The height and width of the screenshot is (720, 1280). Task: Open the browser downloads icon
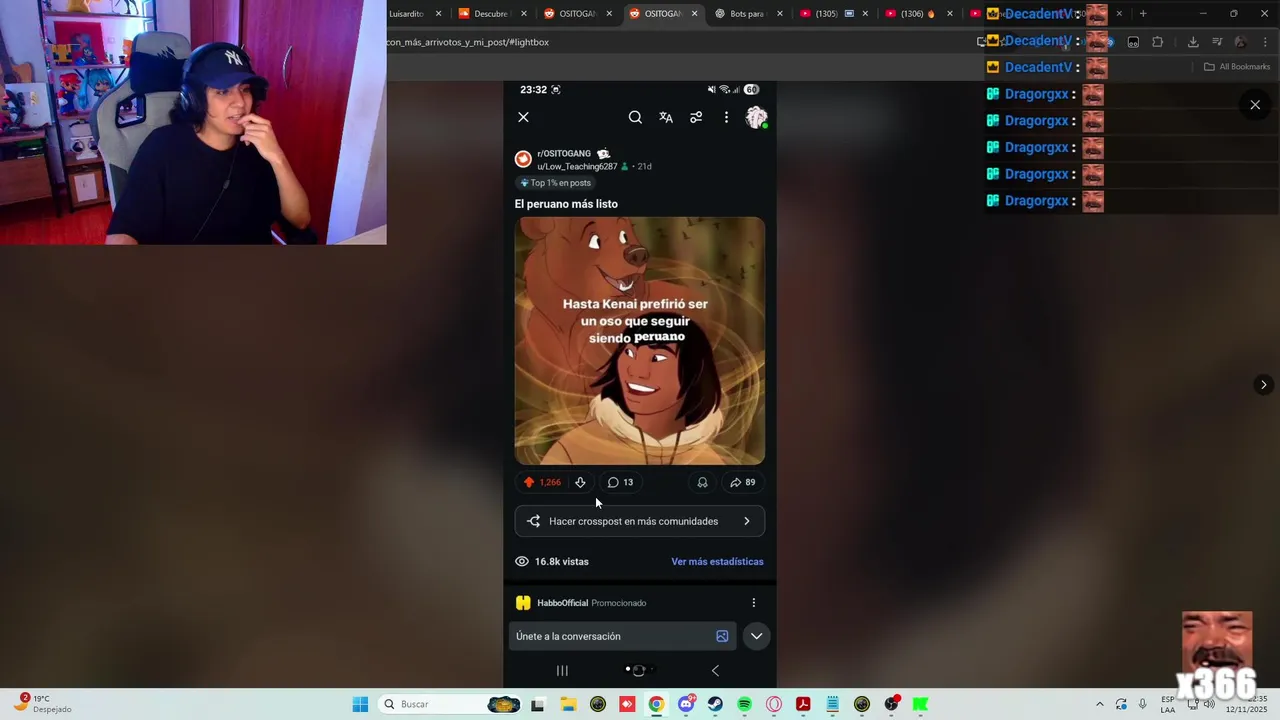coord(1193,42)
